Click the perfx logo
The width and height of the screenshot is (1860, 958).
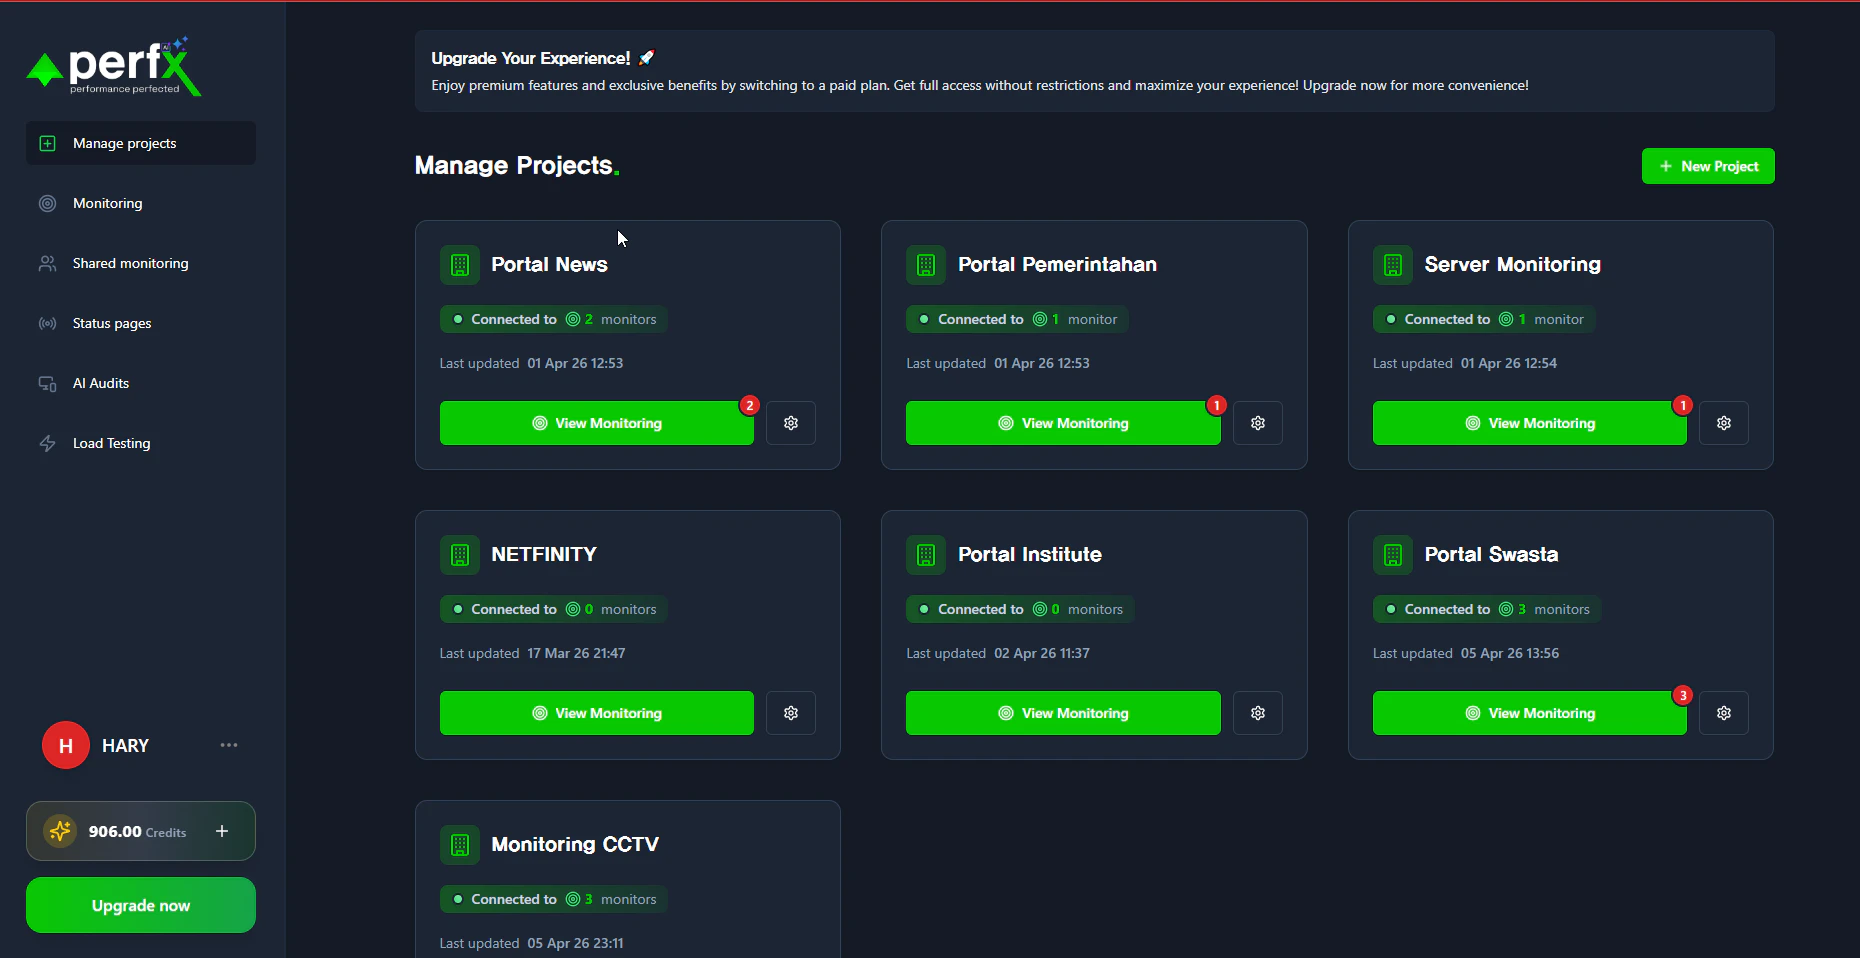pos(114,66)
